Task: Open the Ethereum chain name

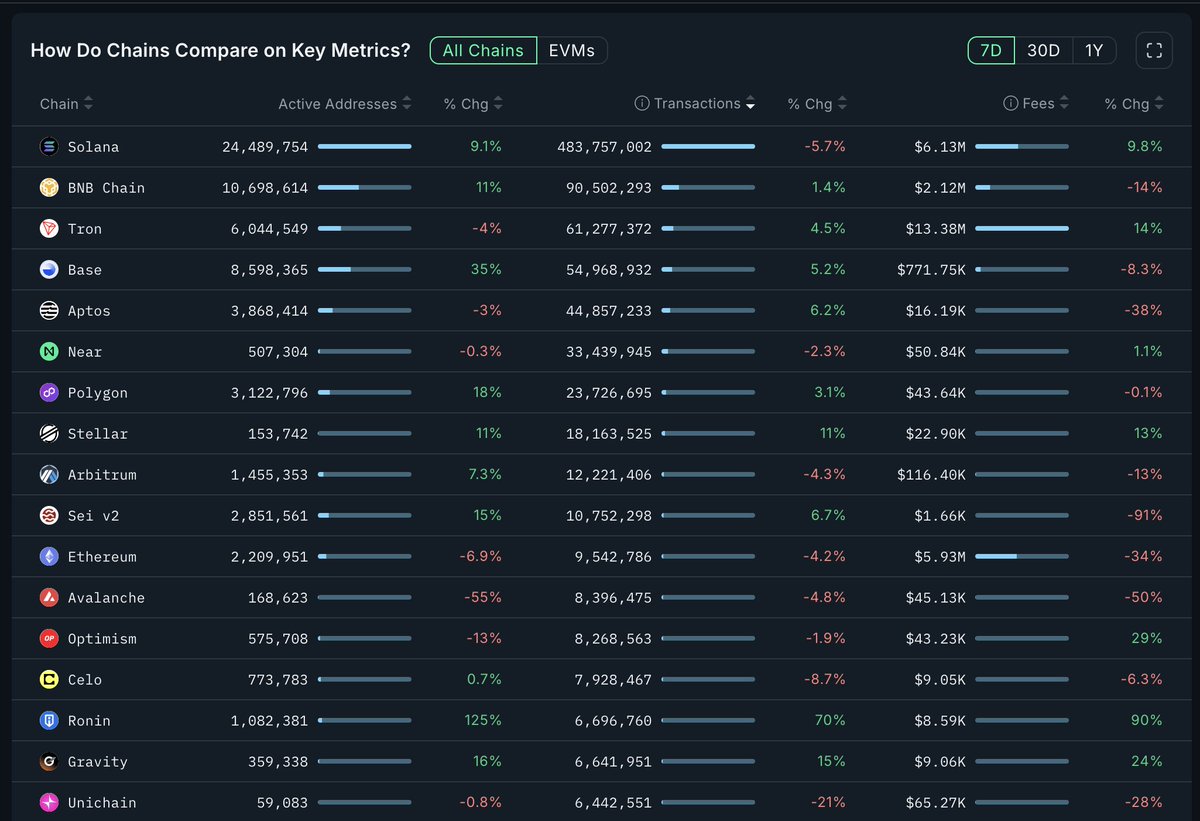Action: [x=102, y=557]
